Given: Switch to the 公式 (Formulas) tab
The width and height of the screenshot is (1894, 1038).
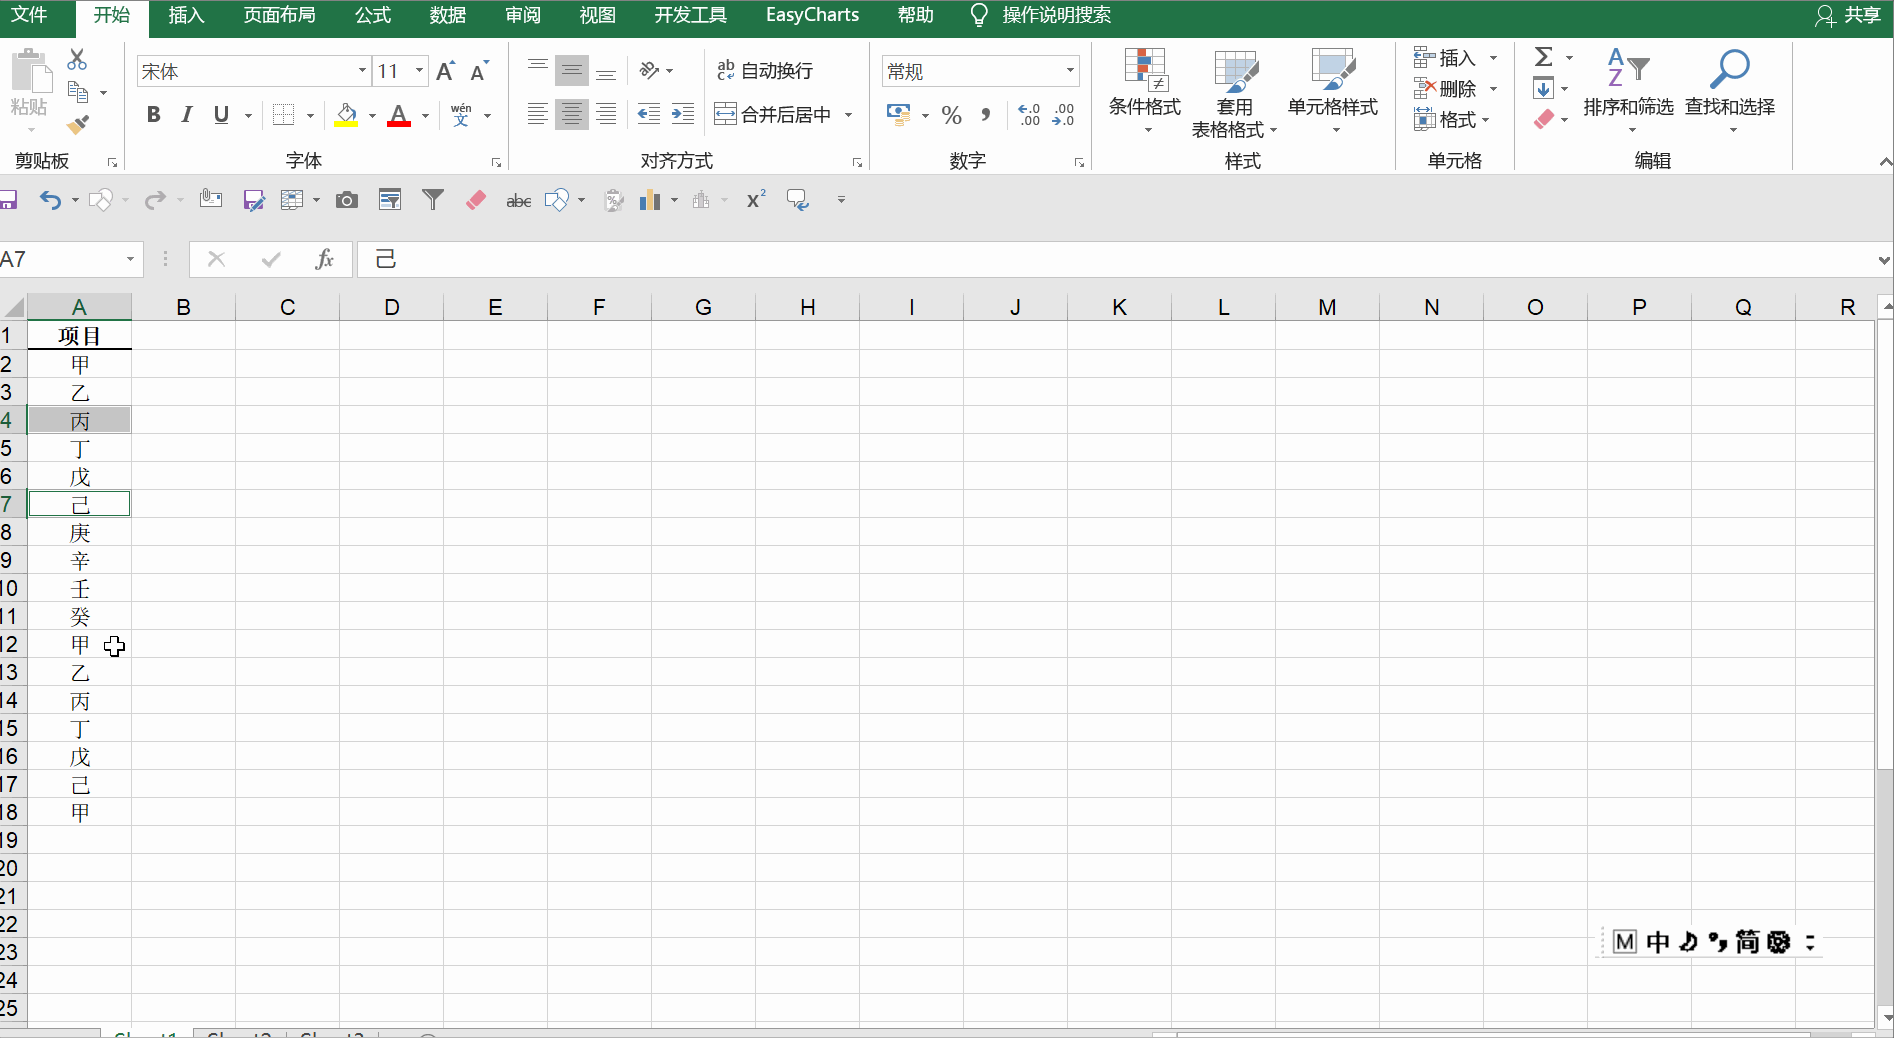Looking at the screenshot, I should [373, 15].
